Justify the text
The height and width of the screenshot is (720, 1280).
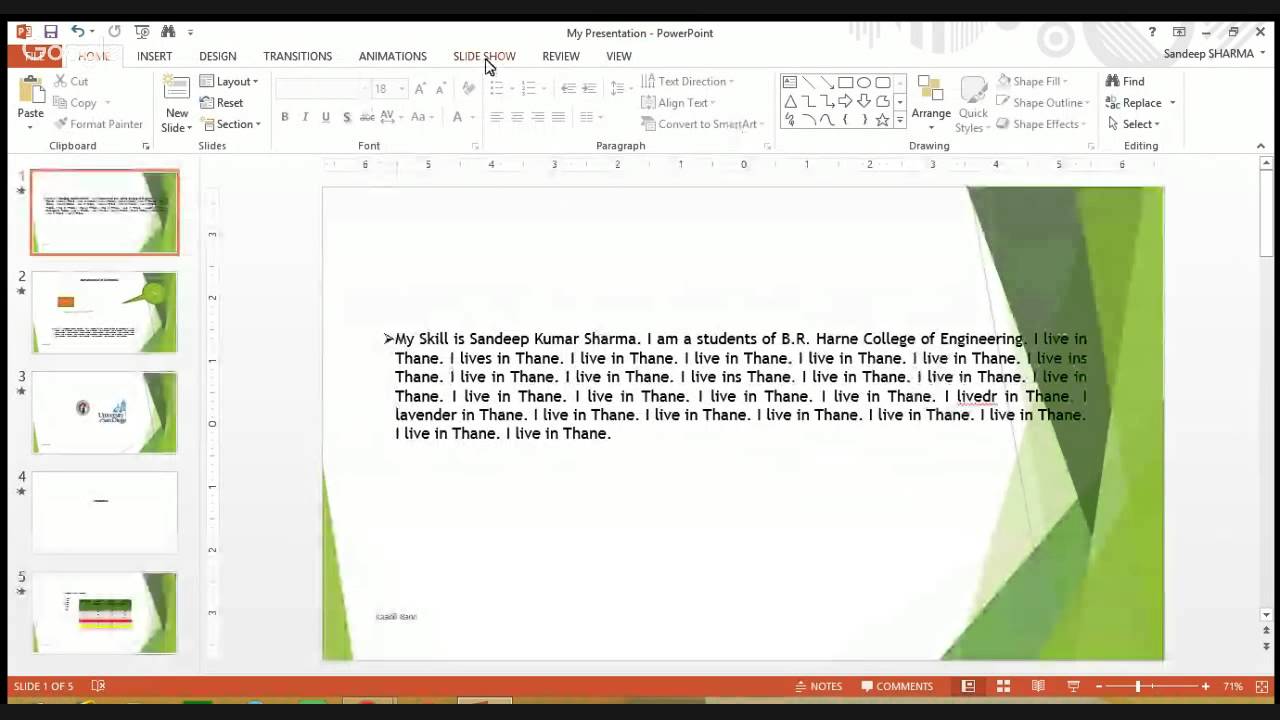(x=558, y=117)
